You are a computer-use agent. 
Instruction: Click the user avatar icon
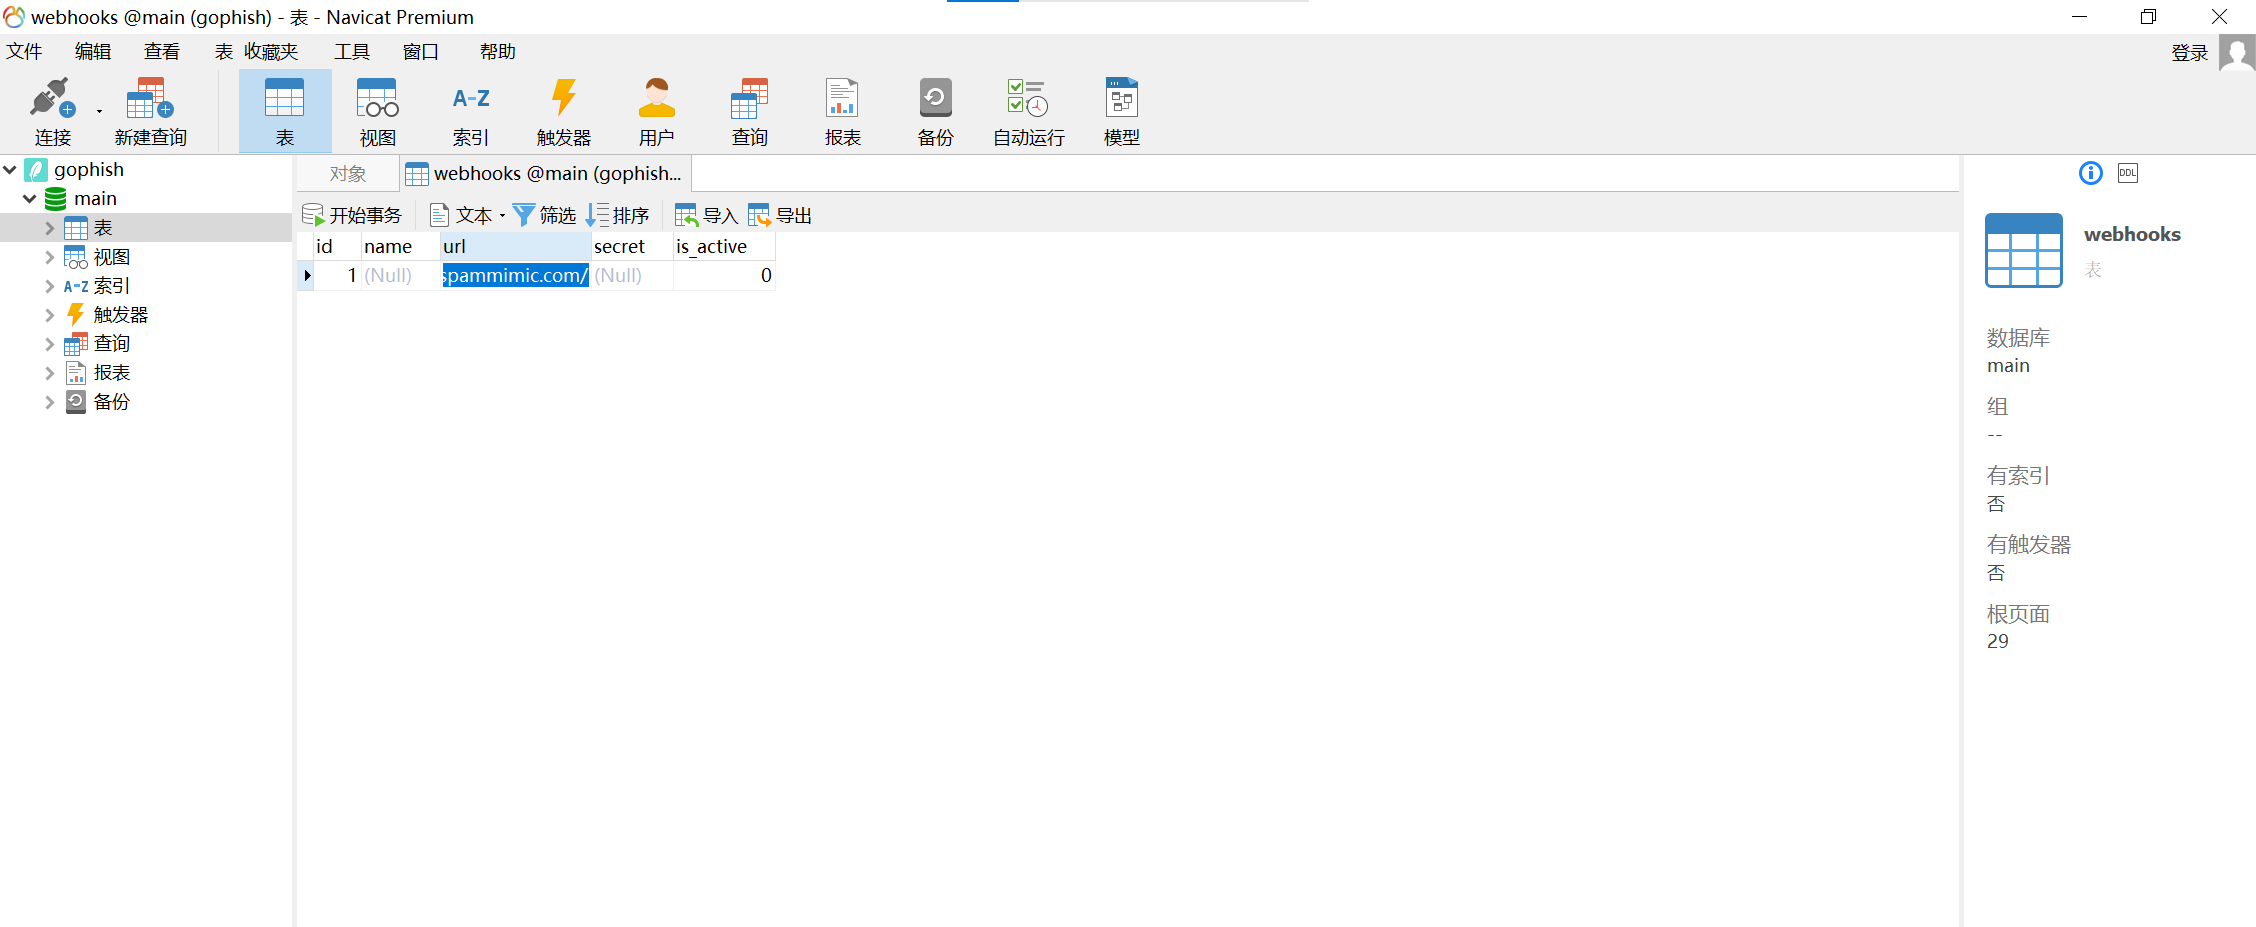tap(2236, 53)
